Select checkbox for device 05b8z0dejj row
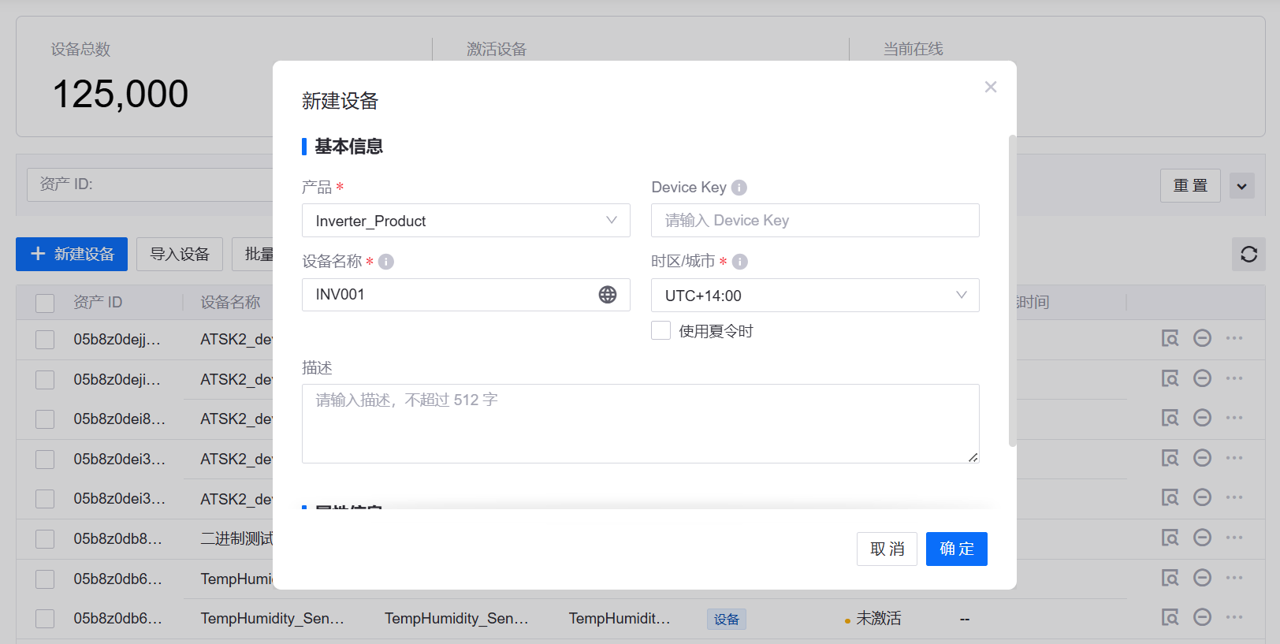This screenshot has height=644, width=1280. point(45,340)
